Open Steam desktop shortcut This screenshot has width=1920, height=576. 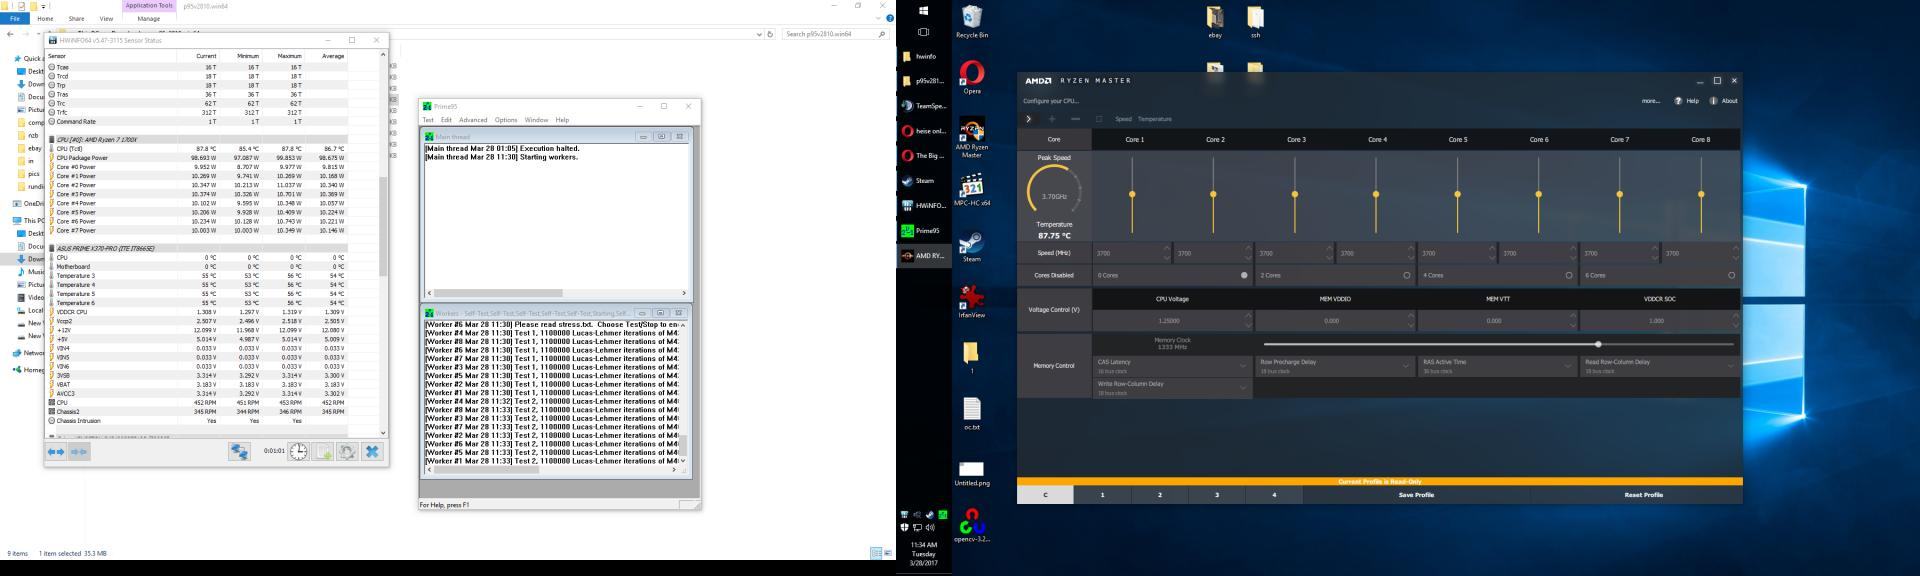971,247
